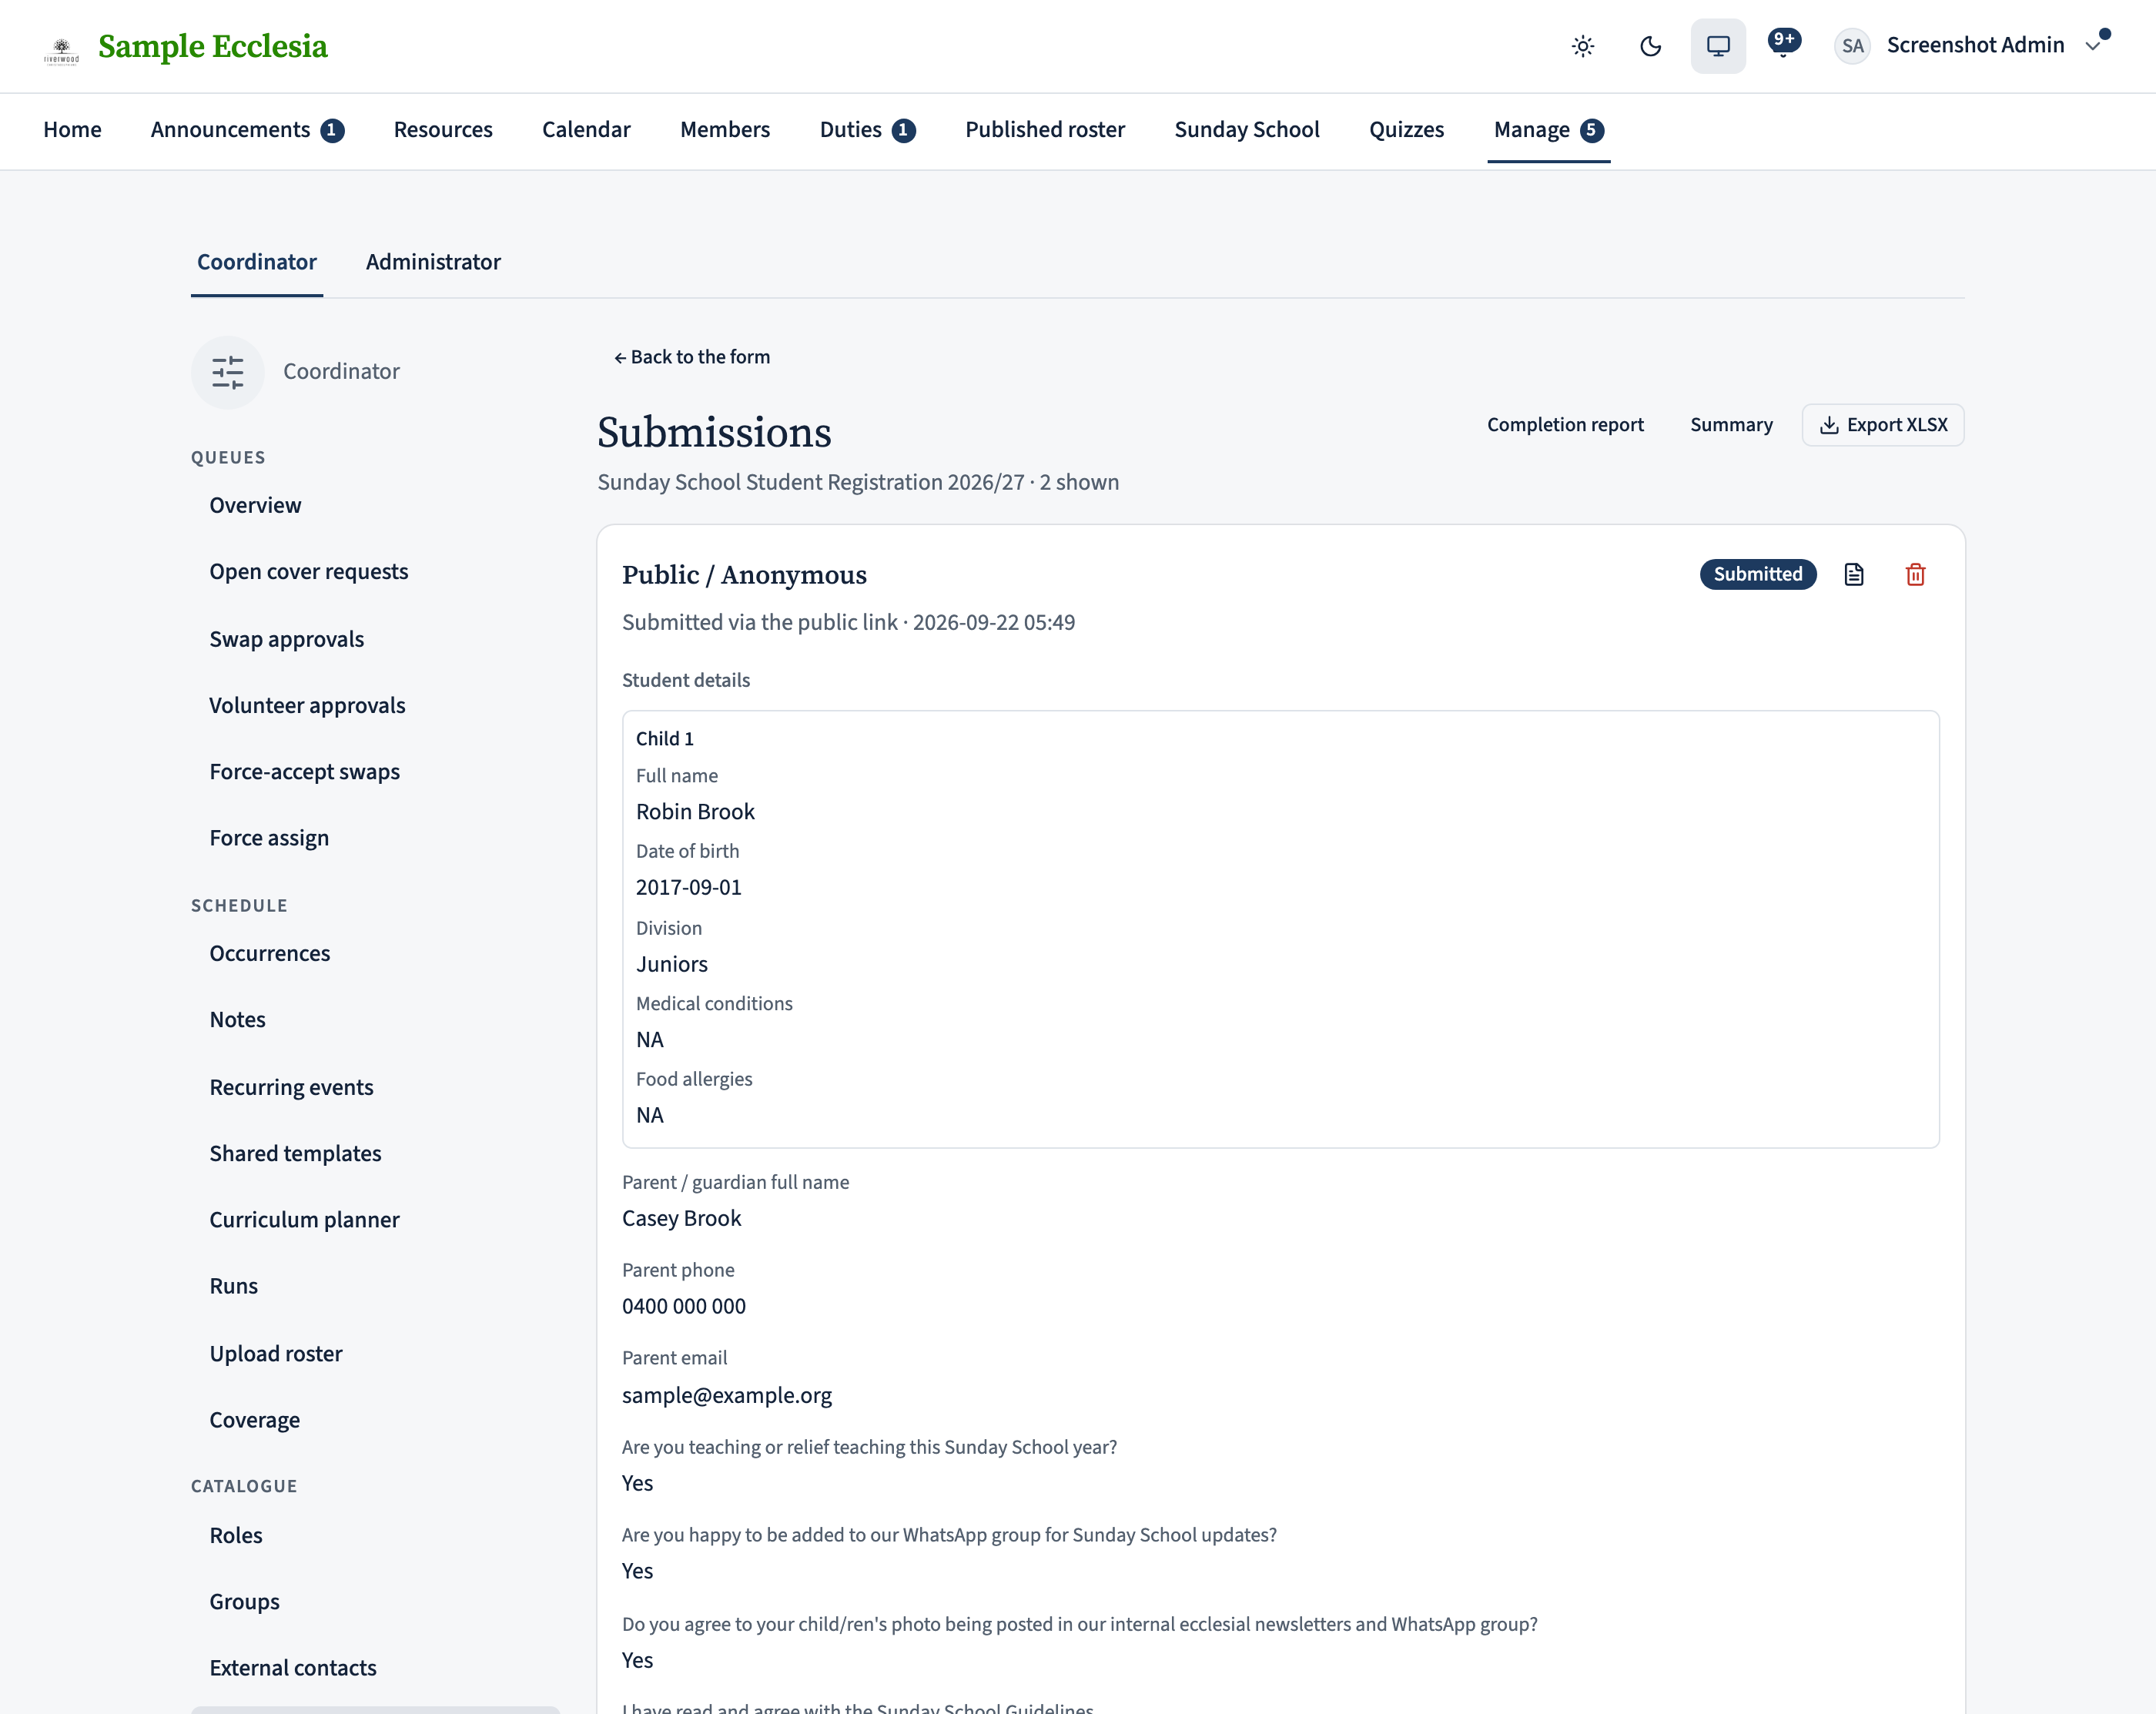
Task: Open the Home nav item
Action: click(x=72, y=130)
